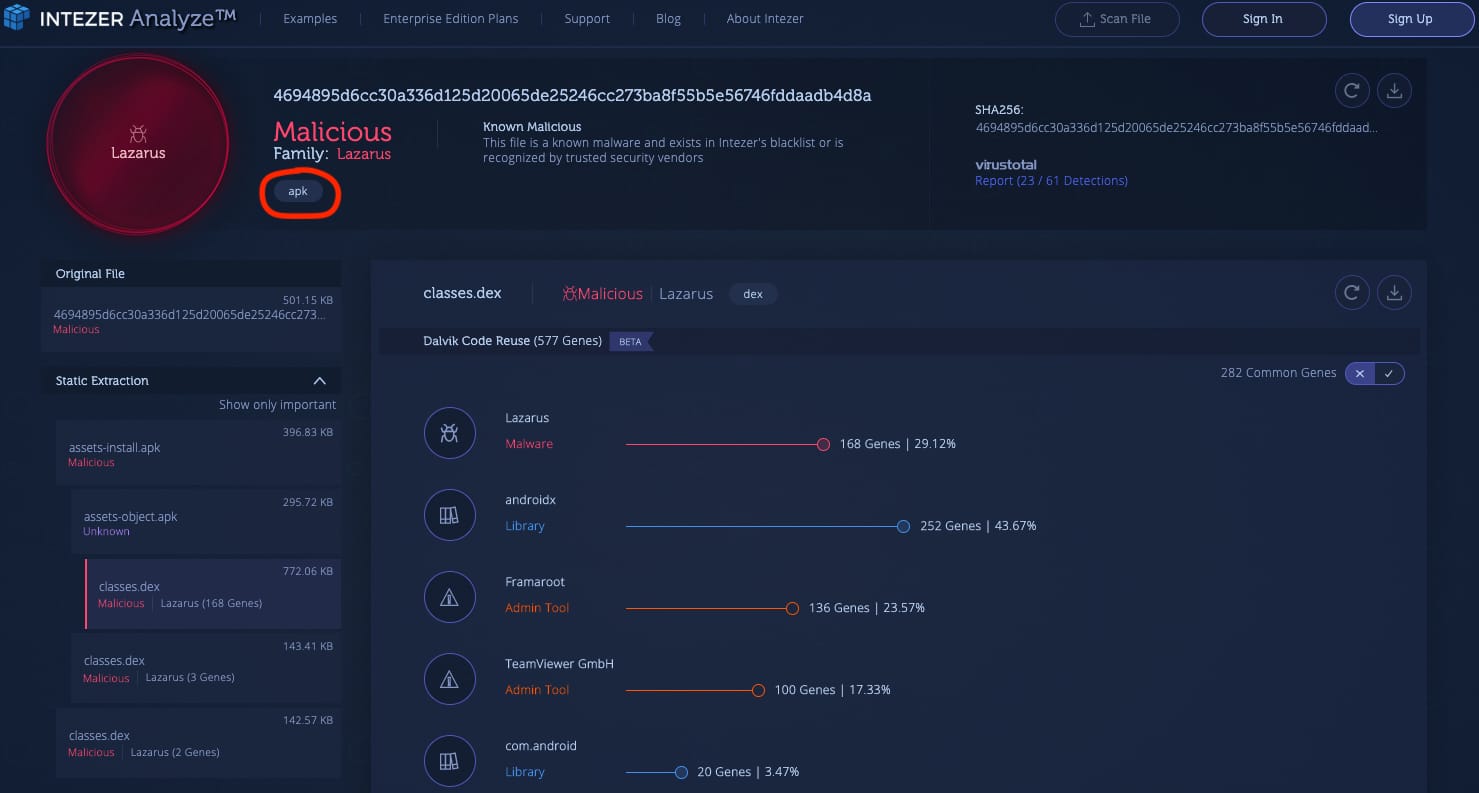Click the Intezer Analyze cube logo

point(17,18)
